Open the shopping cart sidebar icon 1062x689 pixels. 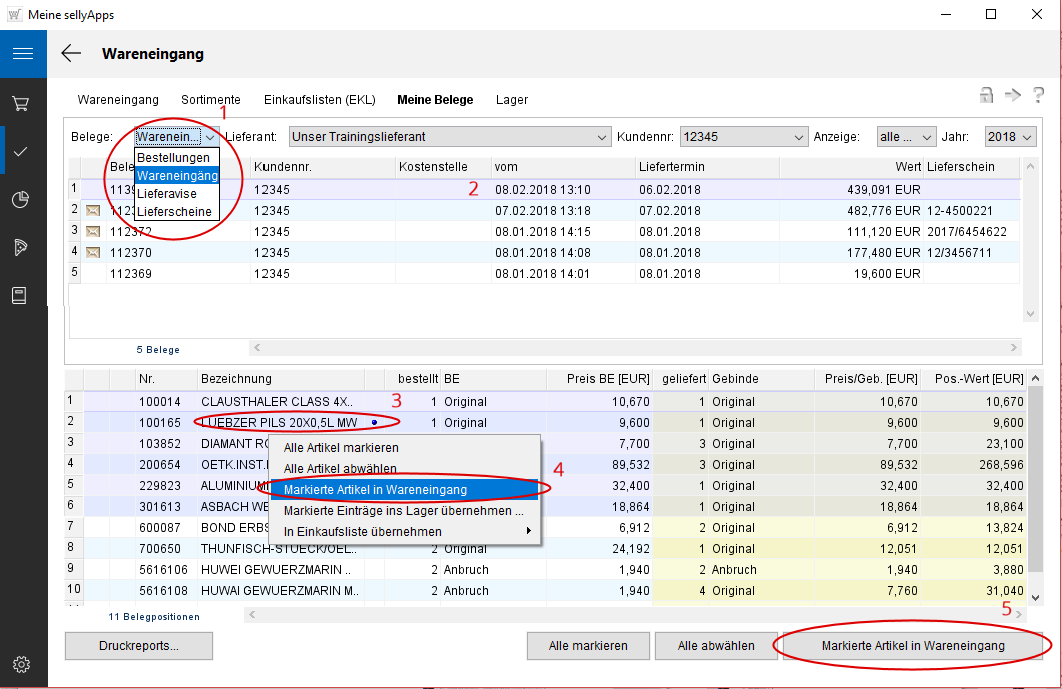tap(21, 103)
